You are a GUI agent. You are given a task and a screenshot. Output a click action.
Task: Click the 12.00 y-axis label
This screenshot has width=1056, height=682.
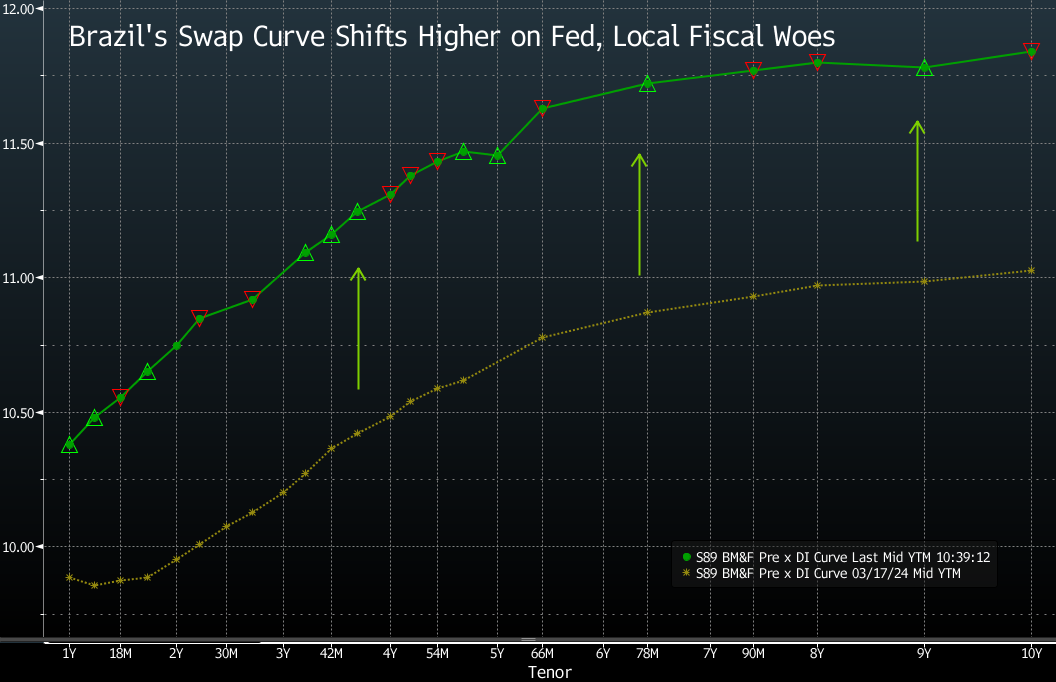[x=18, y=9]
